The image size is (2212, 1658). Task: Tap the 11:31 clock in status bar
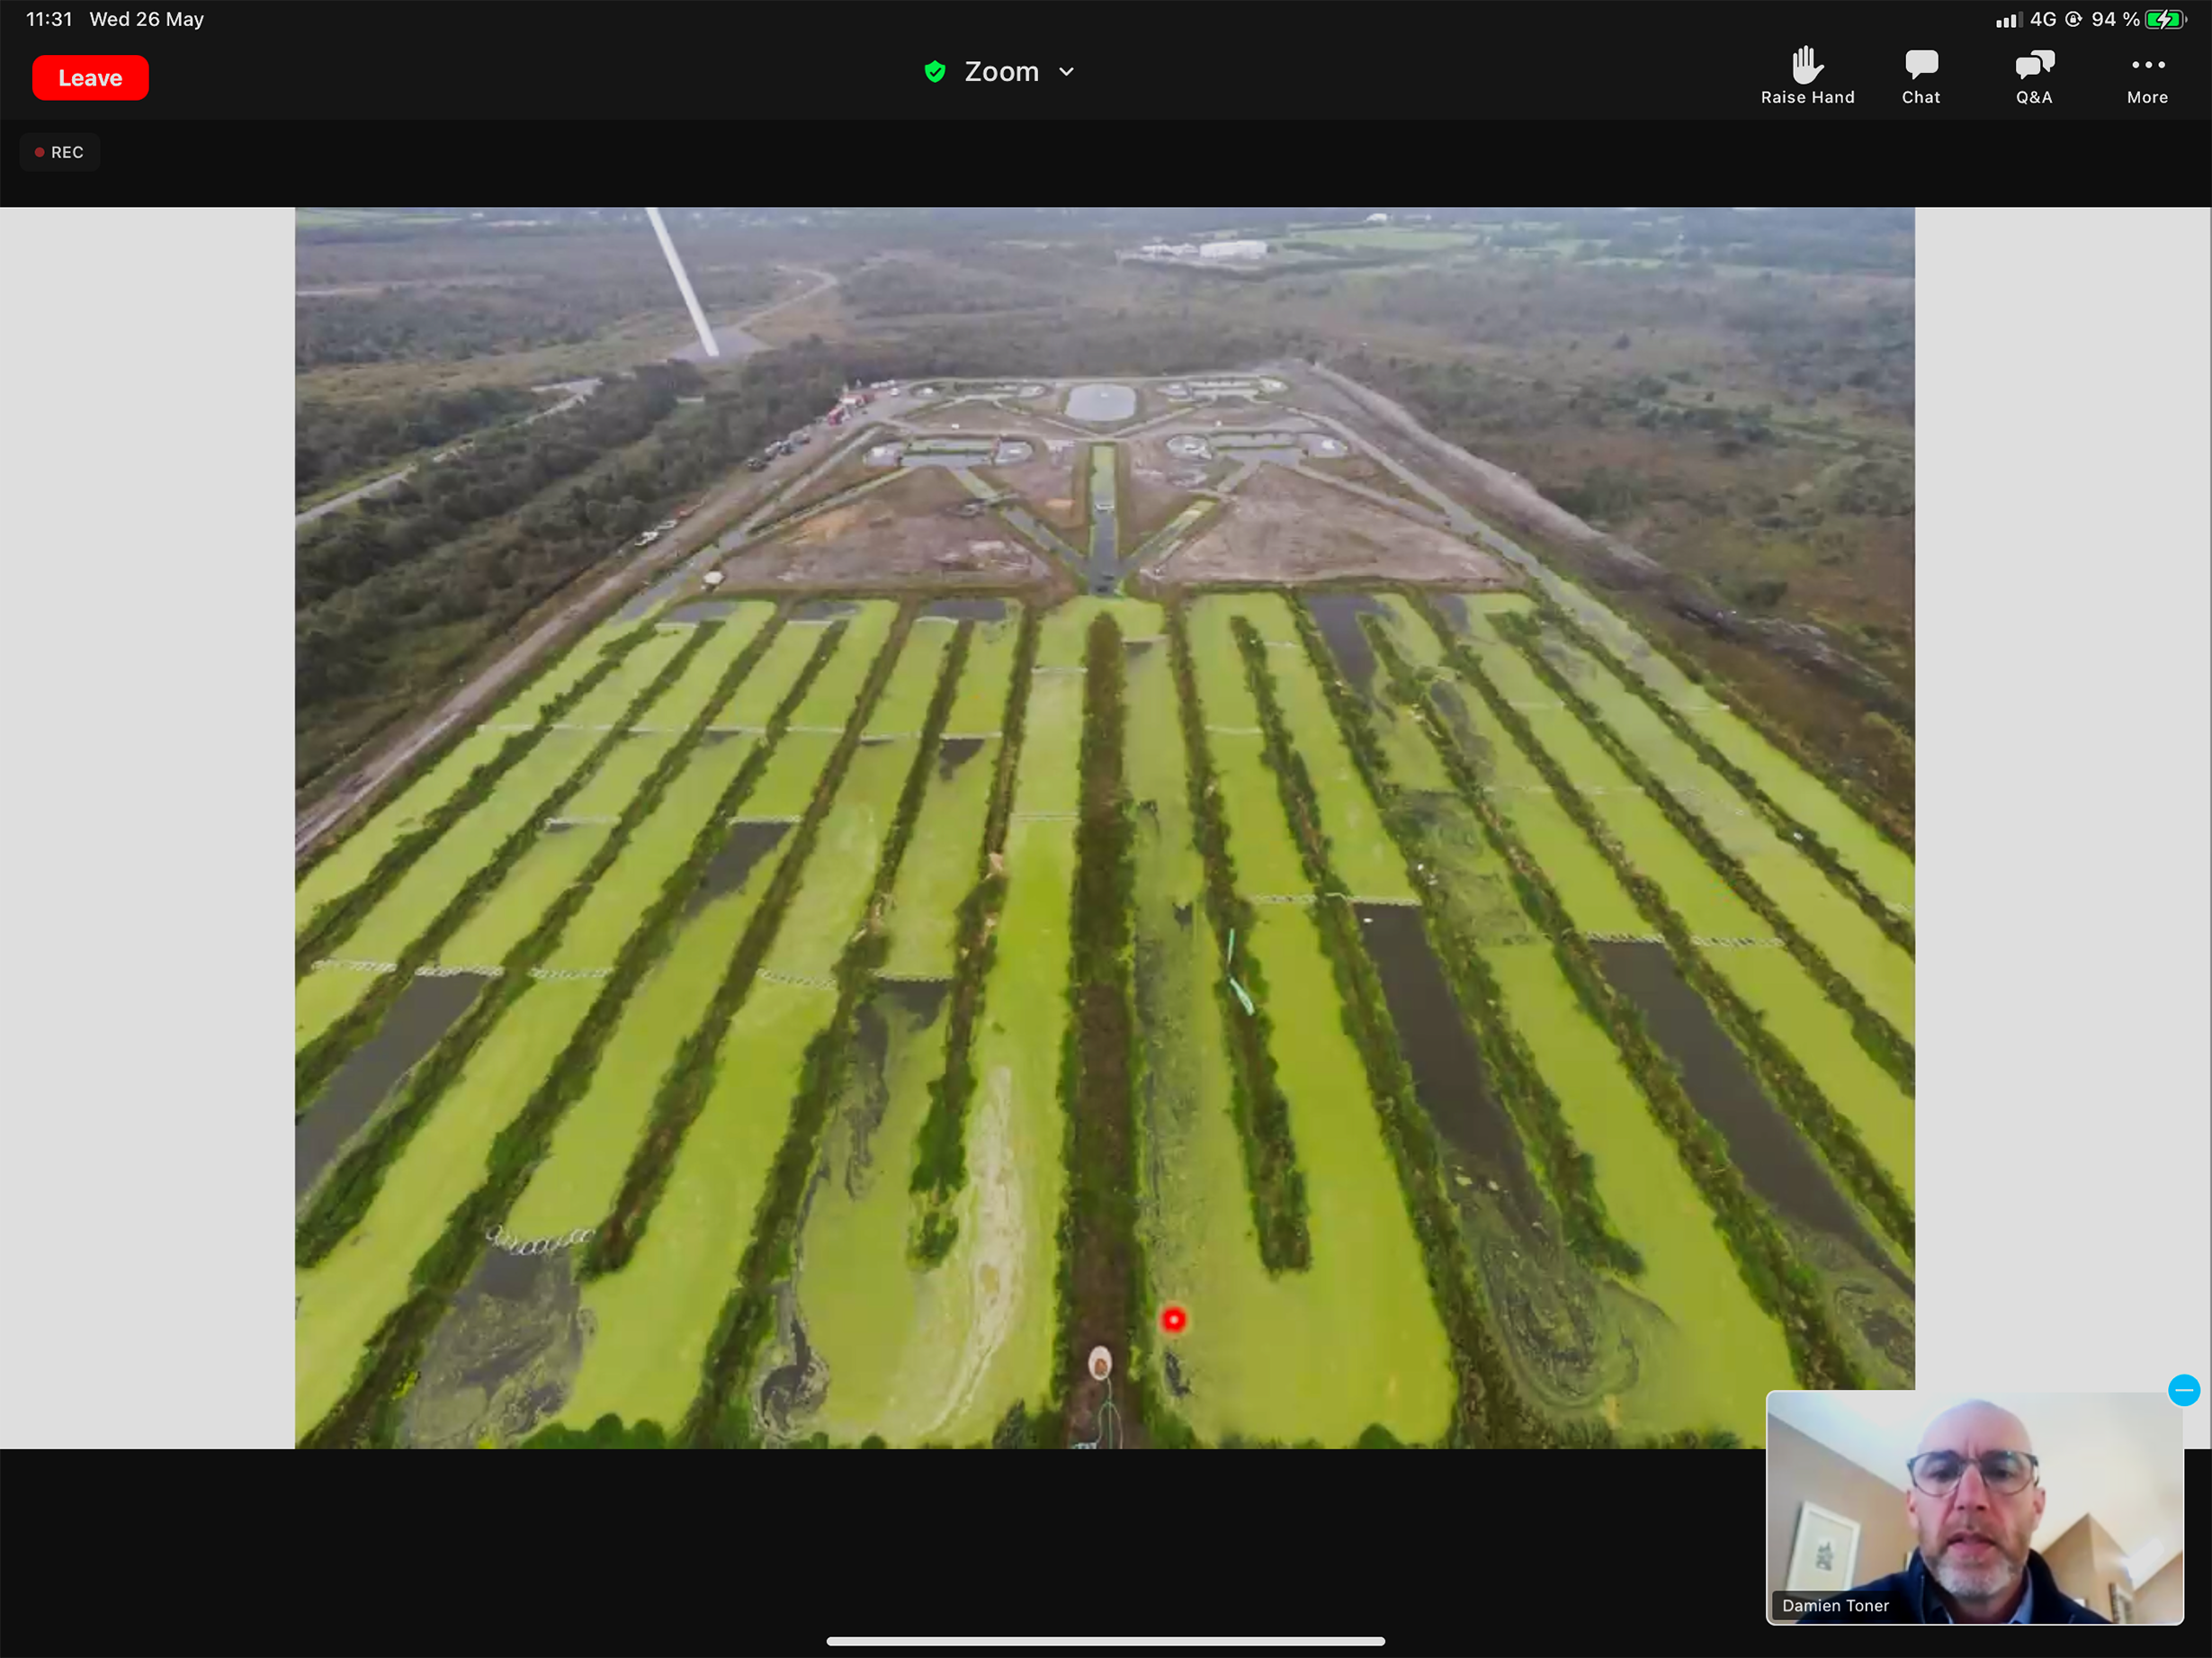click(x=49, y=19)
